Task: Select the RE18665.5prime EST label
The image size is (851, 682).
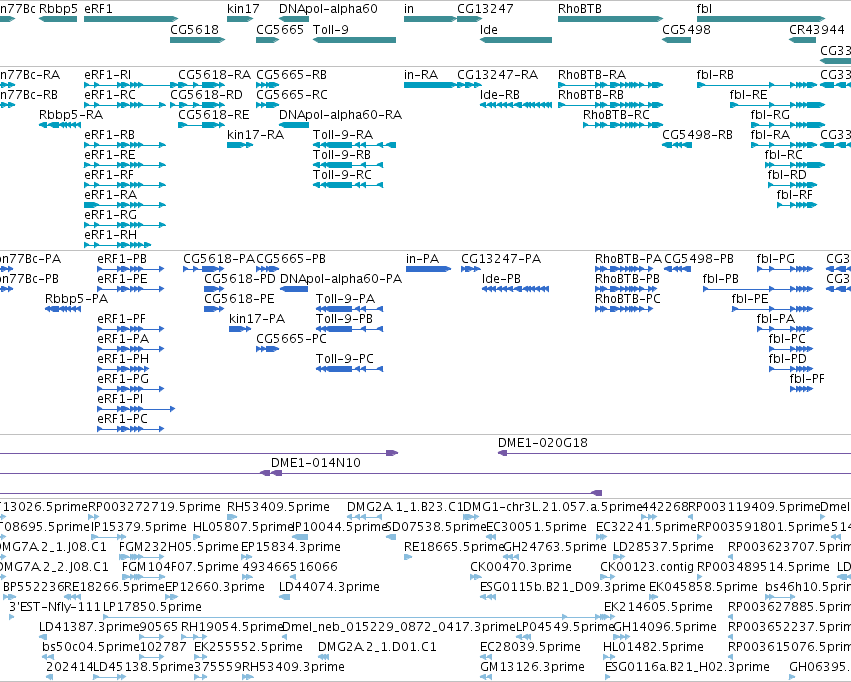Action: (454, 547)
